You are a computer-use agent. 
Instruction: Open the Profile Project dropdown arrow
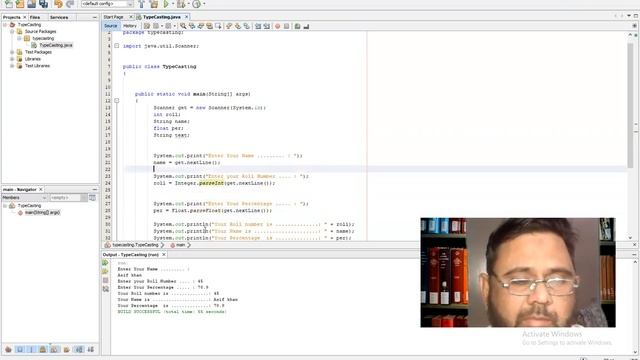coord(204,4)
